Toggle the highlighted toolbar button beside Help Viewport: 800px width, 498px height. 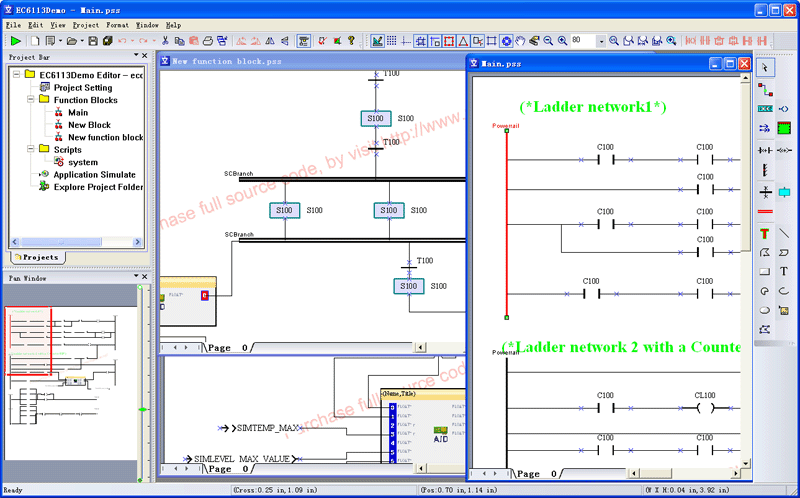(377, 41)
